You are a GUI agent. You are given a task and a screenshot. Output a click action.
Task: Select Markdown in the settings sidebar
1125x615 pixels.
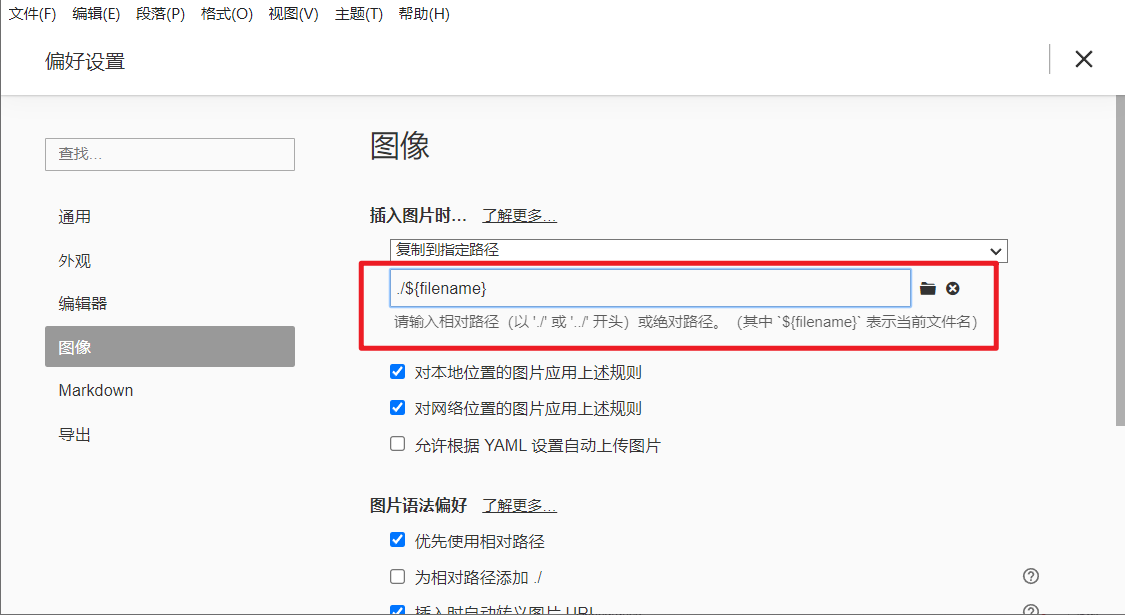96,391
